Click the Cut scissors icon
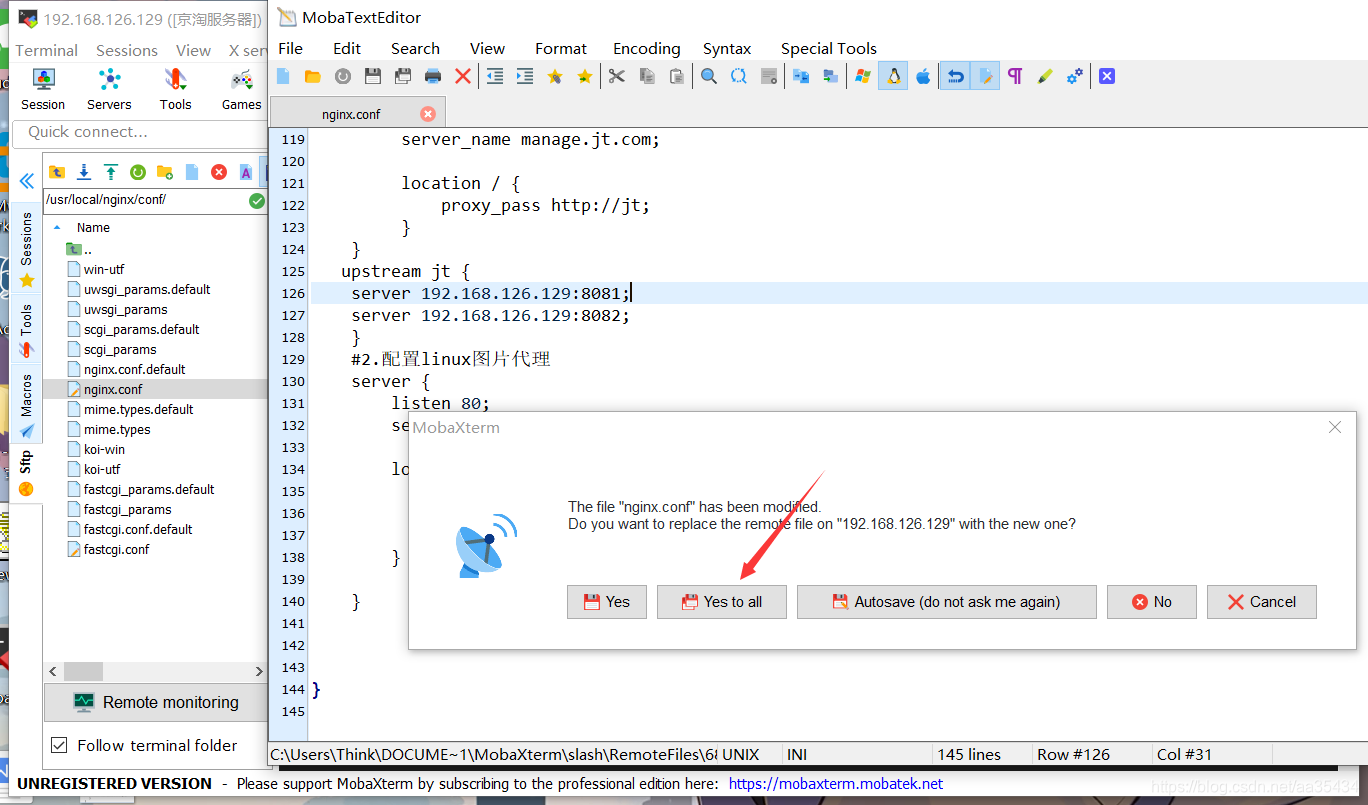Viewport: 1368px width, 805px height. pyautogui.click(x=617, y=76)
